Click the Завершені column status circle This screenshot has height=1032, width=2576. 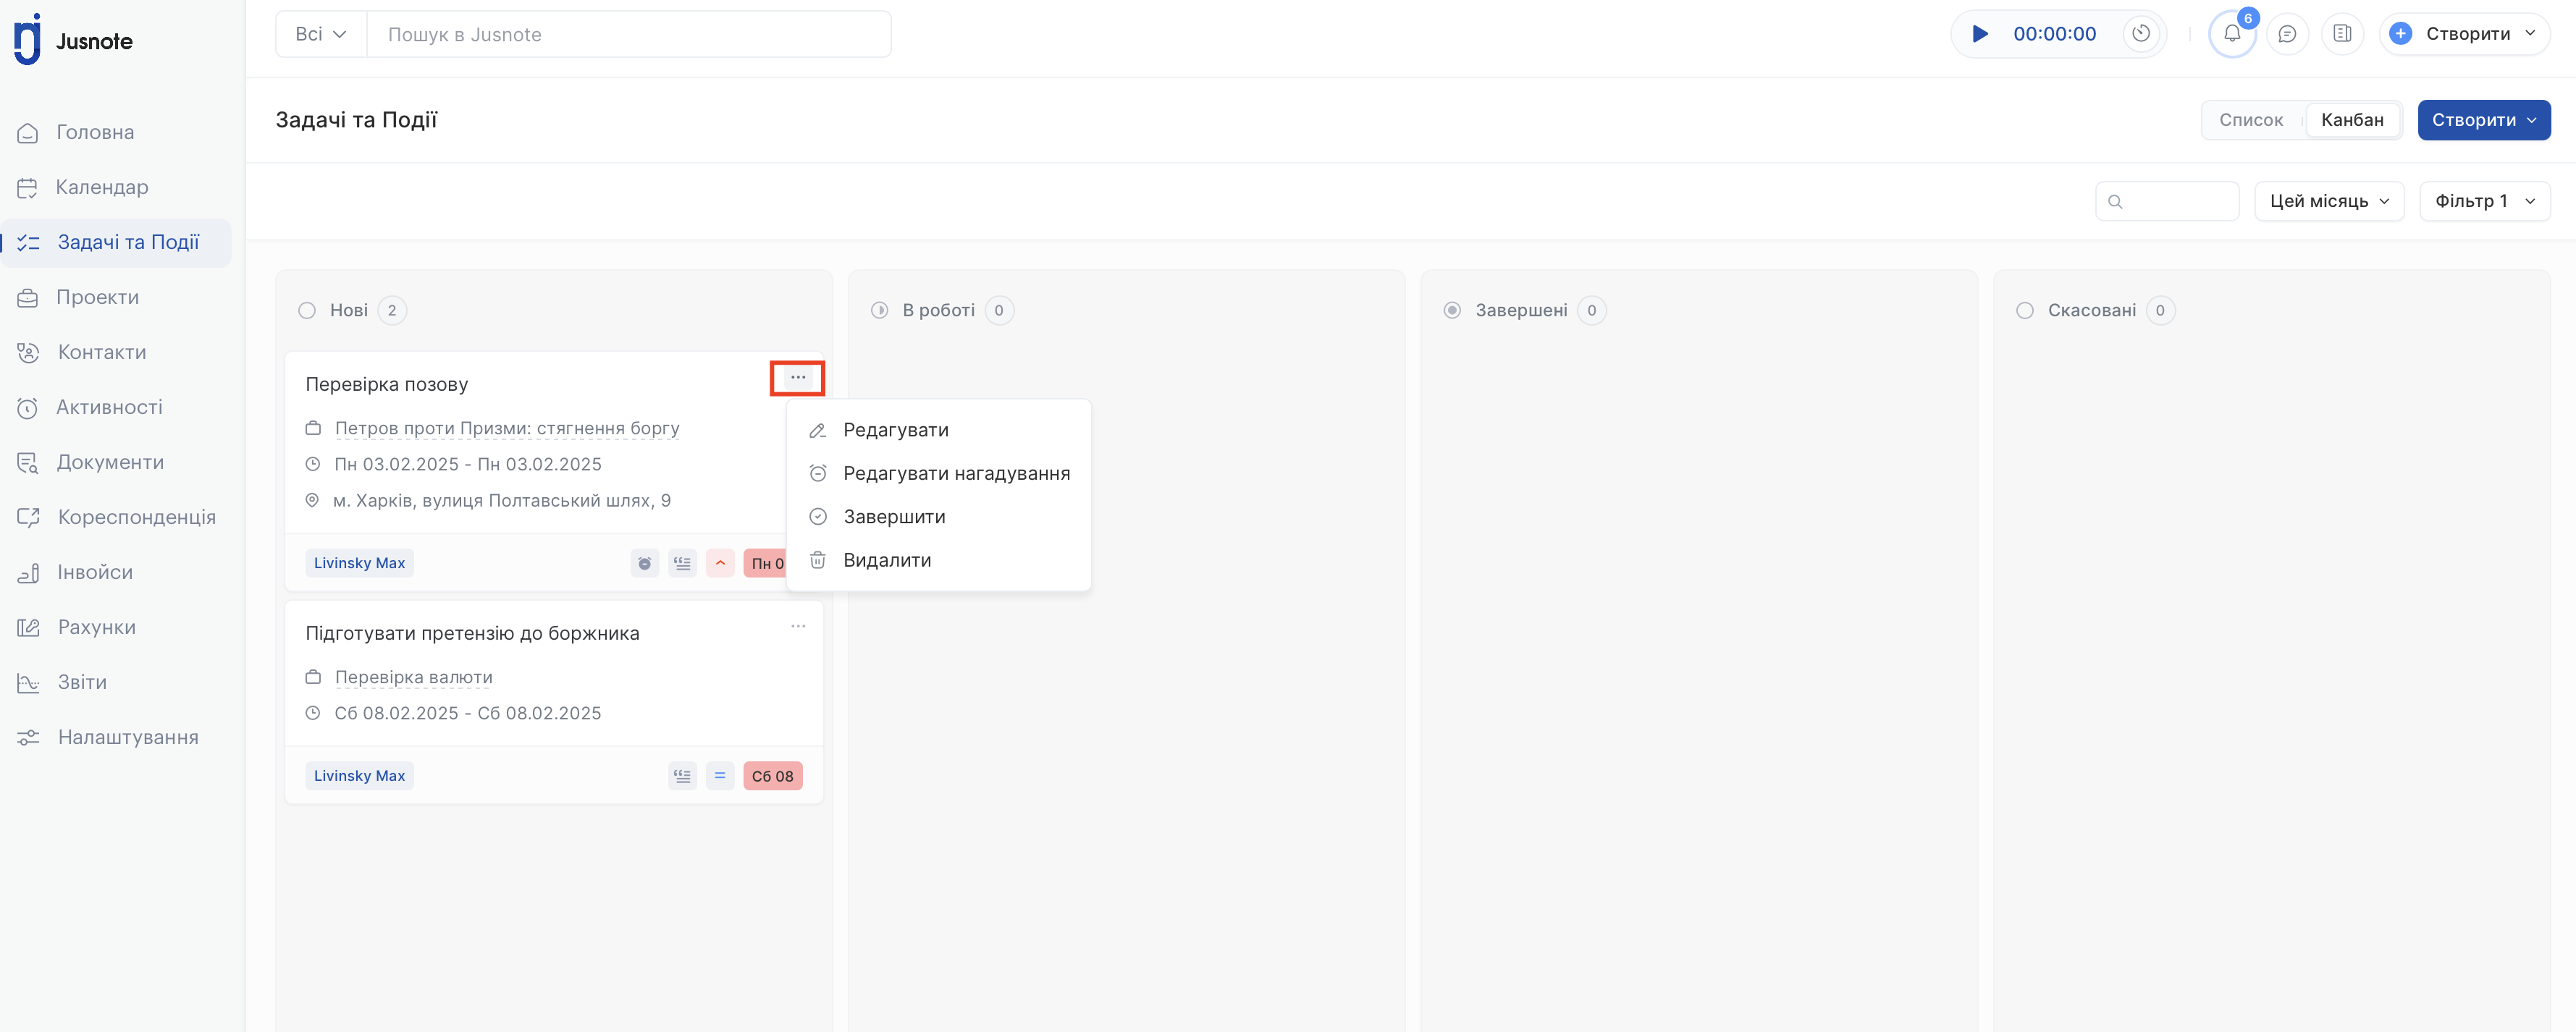click(1453, 310)
